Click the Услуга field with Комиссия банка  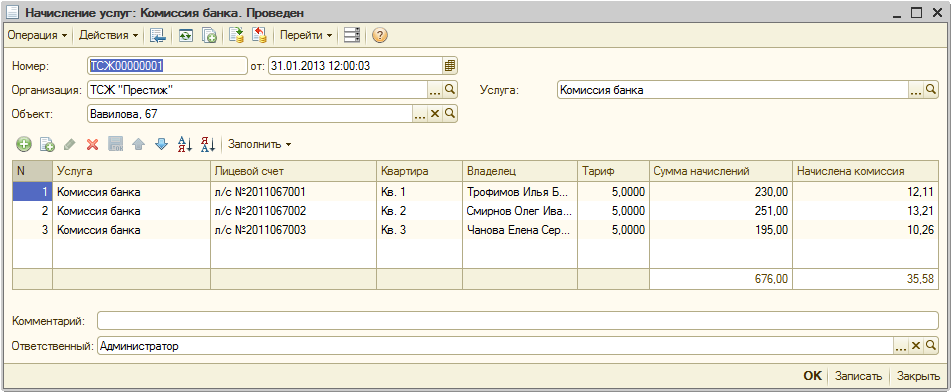(x=733, y=90)
